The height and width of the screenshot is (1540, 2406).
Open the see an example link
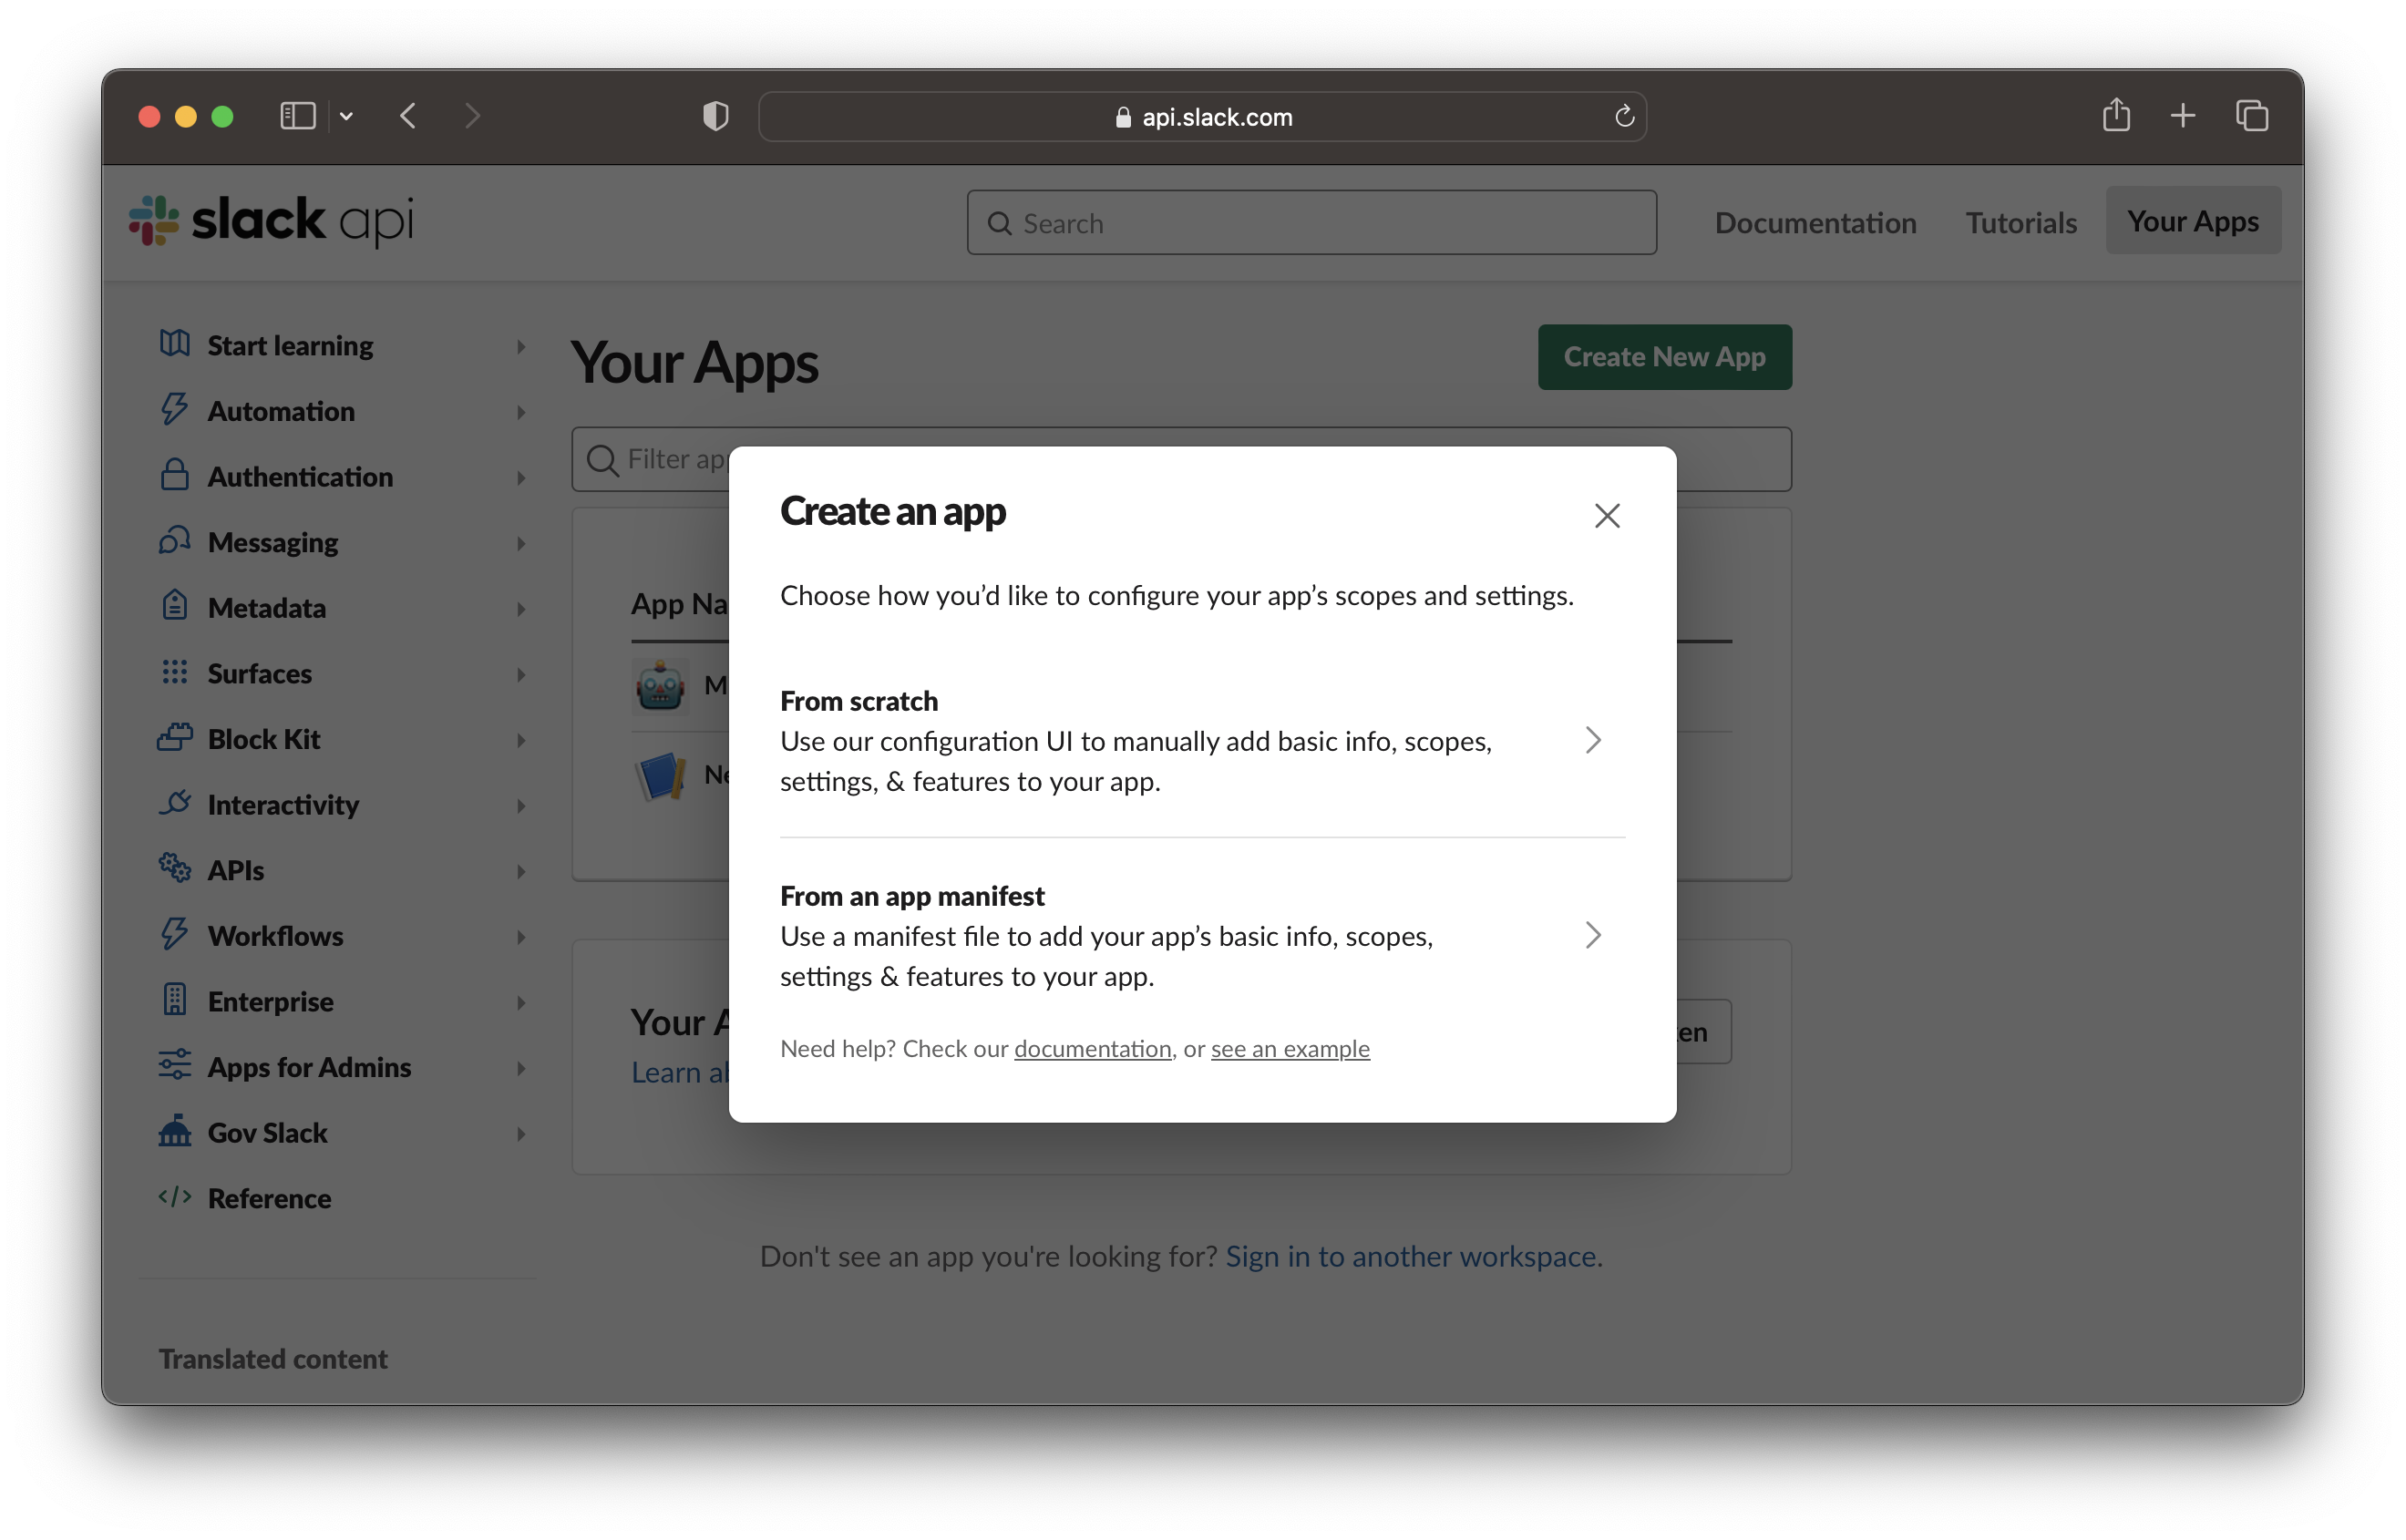(x=1290, y=1048)
